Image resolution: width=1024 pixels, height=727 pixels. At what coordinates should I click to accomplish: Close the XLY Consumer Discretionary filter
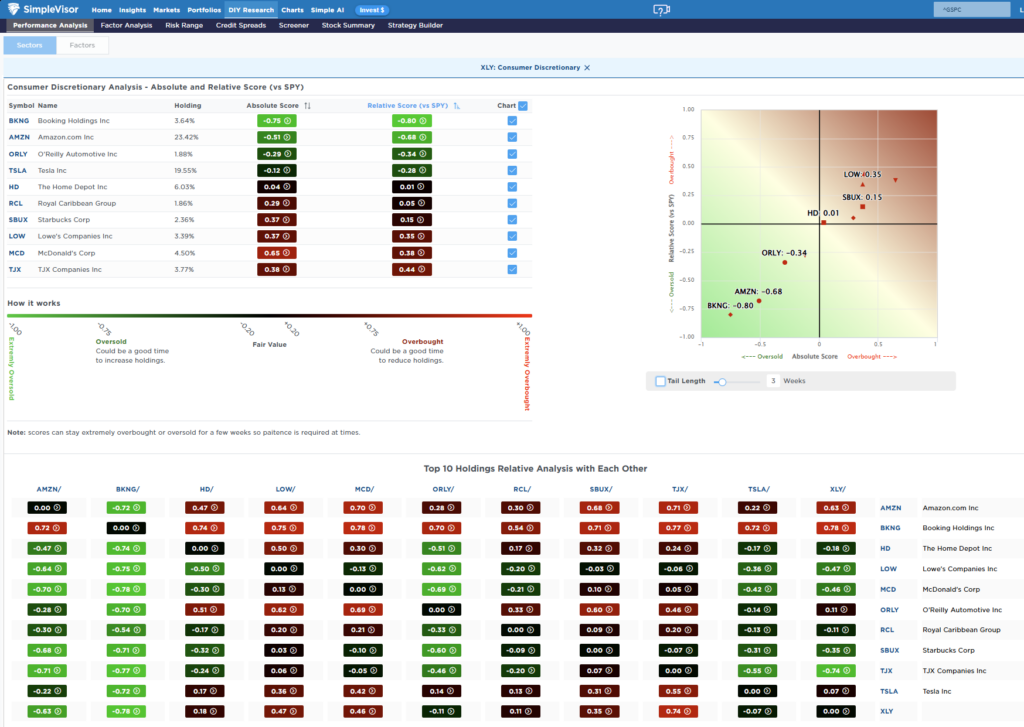(587, 67)
